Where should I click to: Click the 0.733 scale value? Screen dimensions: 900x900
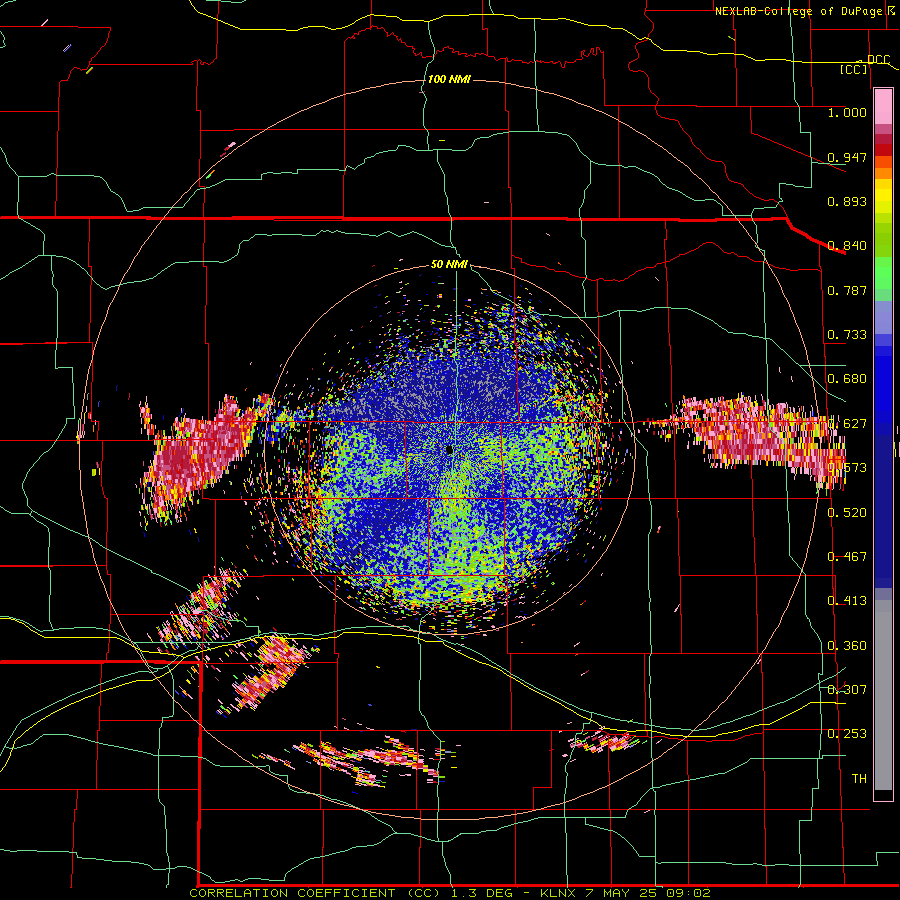click(x=847, y=335)
